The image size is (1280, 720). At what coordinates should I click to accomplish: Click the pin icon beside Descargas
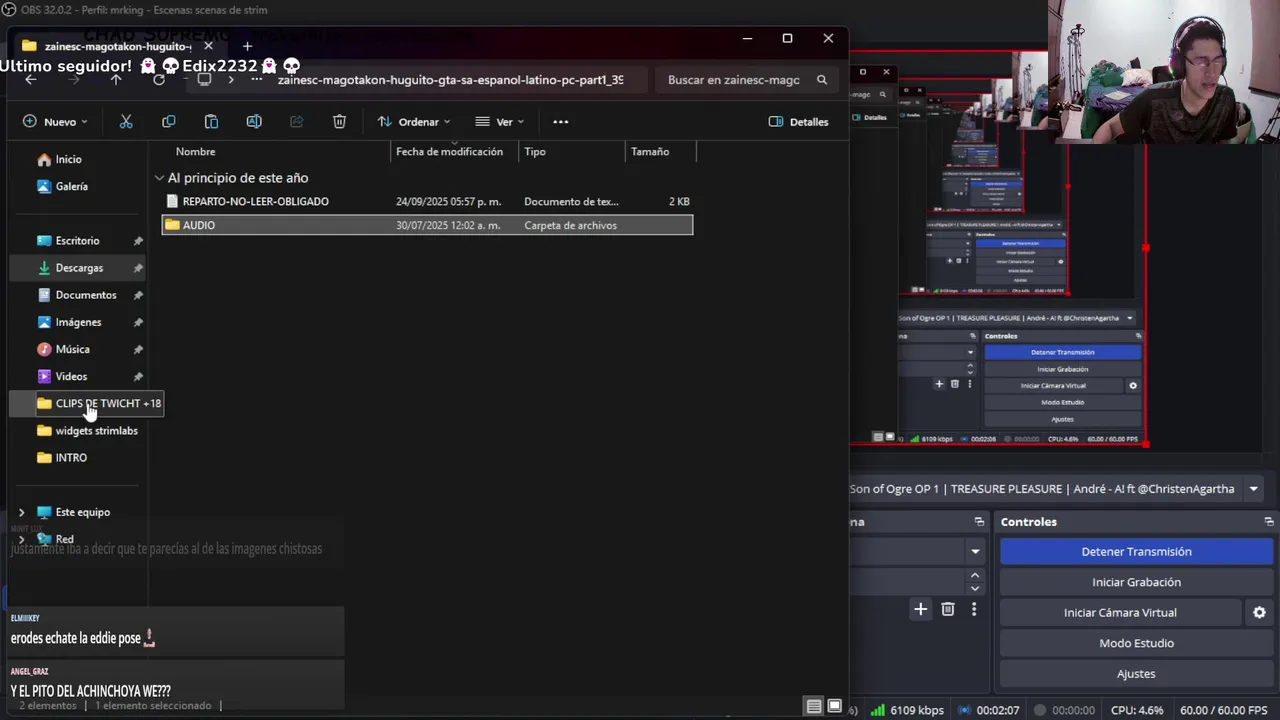tap(138, 268)
